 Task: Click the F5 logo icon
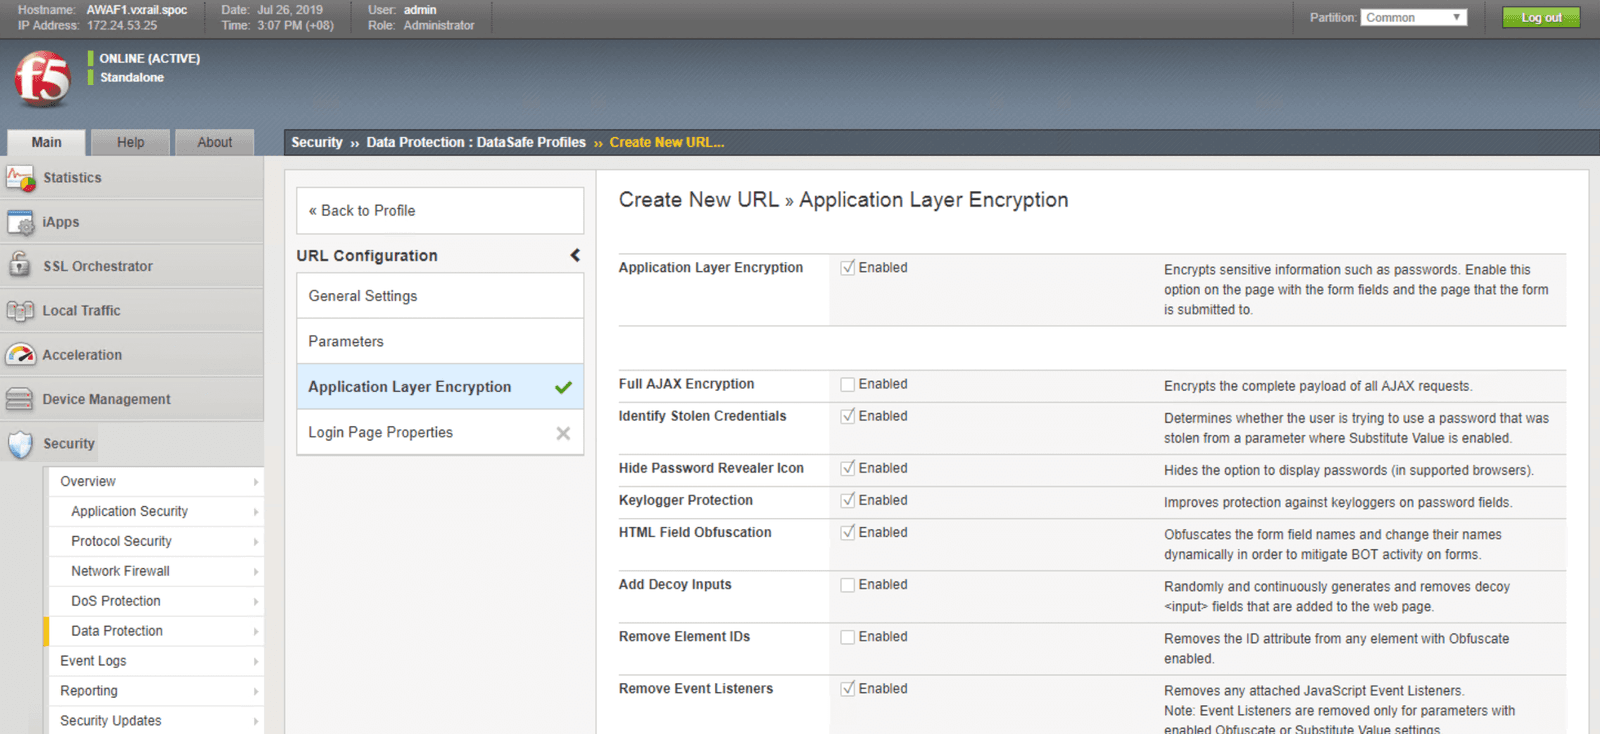coord(42,80)
